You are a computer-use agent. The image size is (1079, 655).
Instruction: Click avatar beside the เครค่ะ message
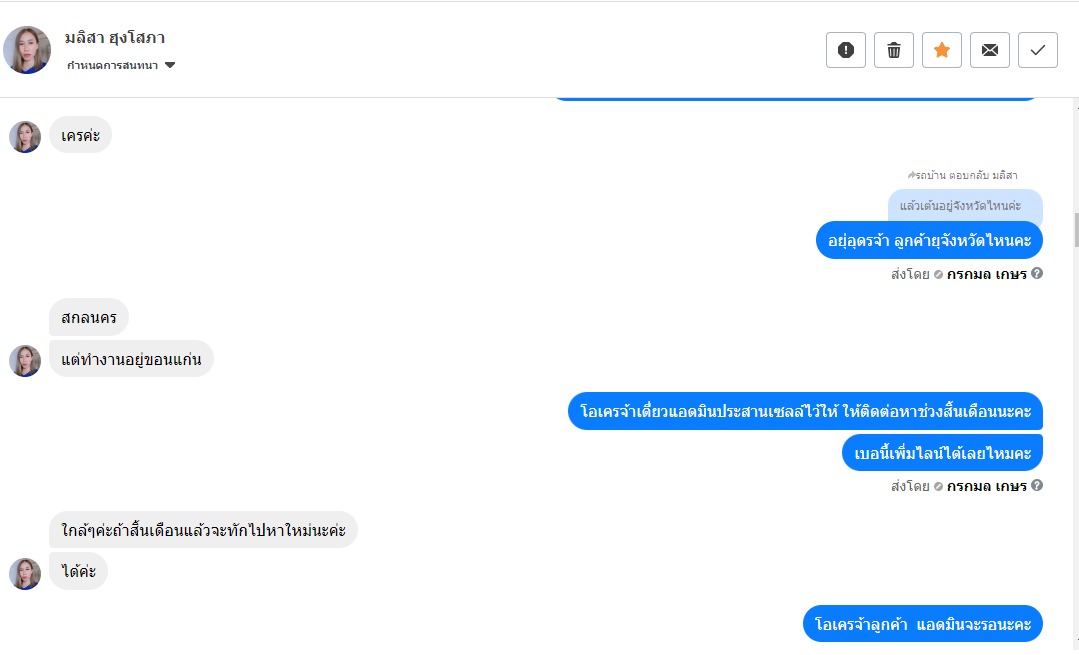point(25,136)
